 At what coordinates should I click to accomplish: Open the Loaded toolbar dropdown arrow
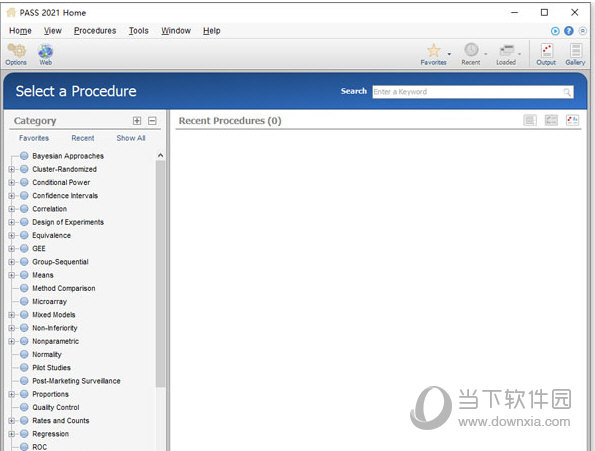coord(519,54)
